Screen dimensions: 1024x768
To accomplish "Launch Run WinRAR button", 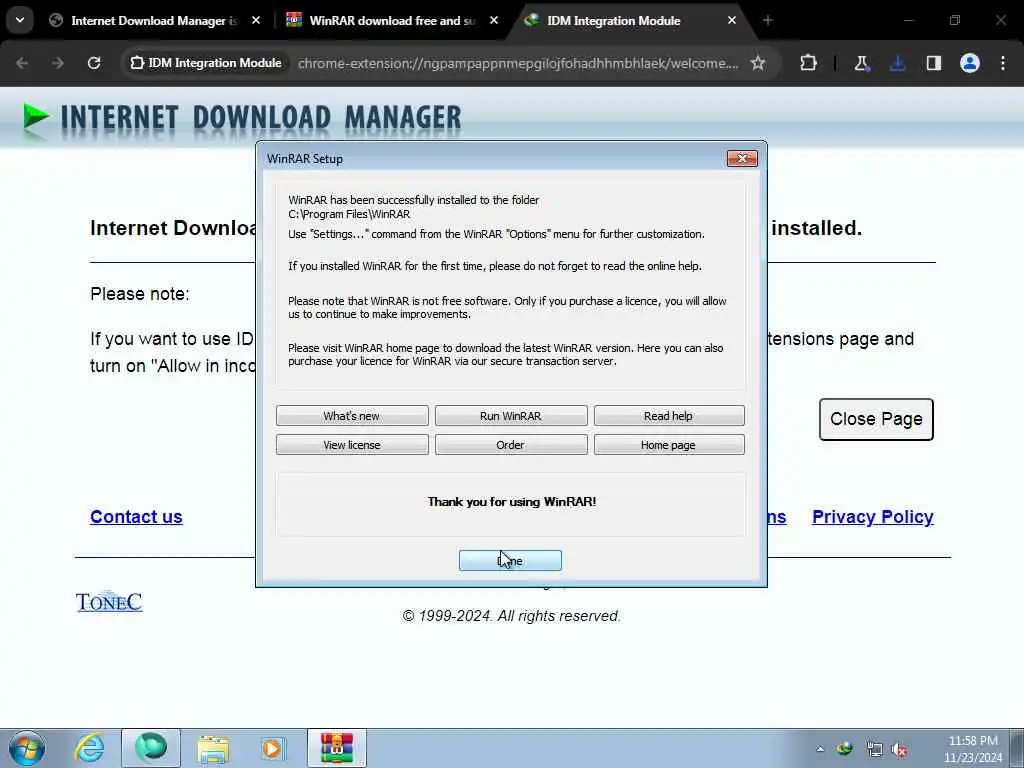I will point(511,416).
